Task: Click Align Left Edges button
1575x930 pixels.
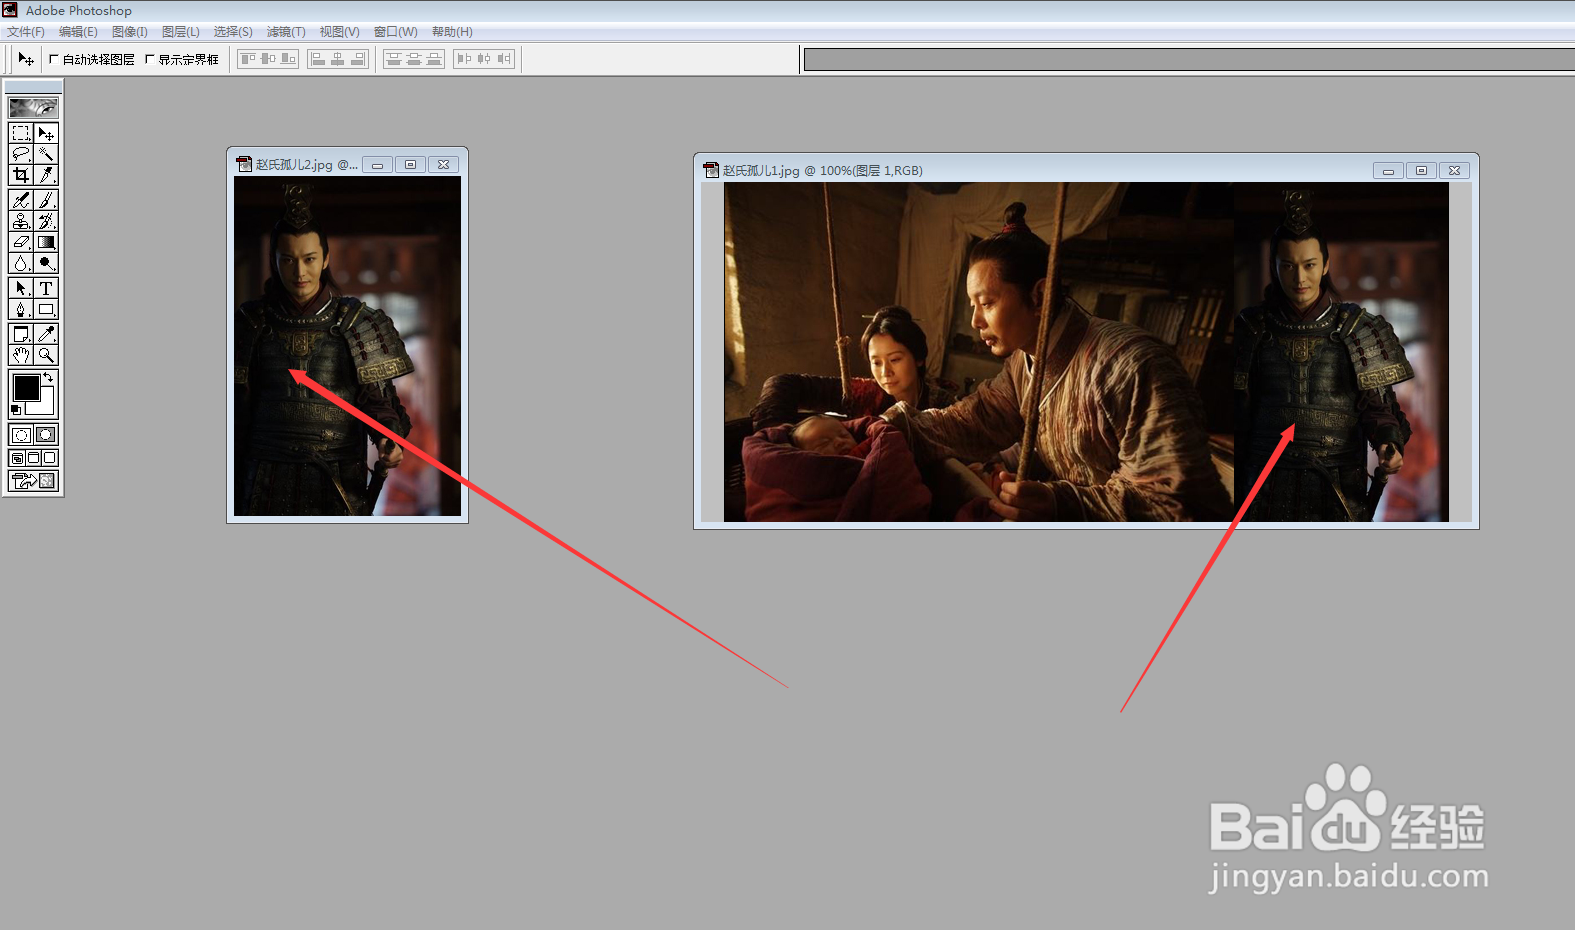Action: 318,59
